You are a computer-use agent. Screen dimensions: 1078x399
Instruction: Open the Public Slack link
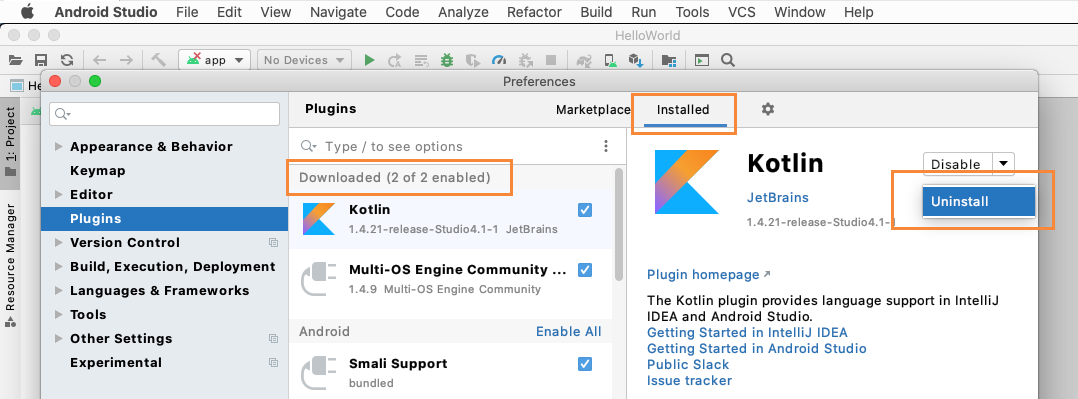(688, 365)
